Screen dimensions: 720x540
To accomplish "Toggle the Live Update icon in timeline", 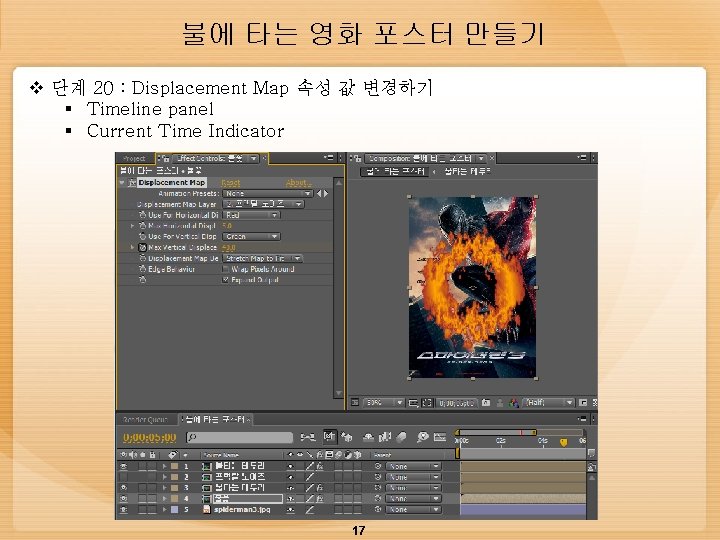I will point(330,437).
